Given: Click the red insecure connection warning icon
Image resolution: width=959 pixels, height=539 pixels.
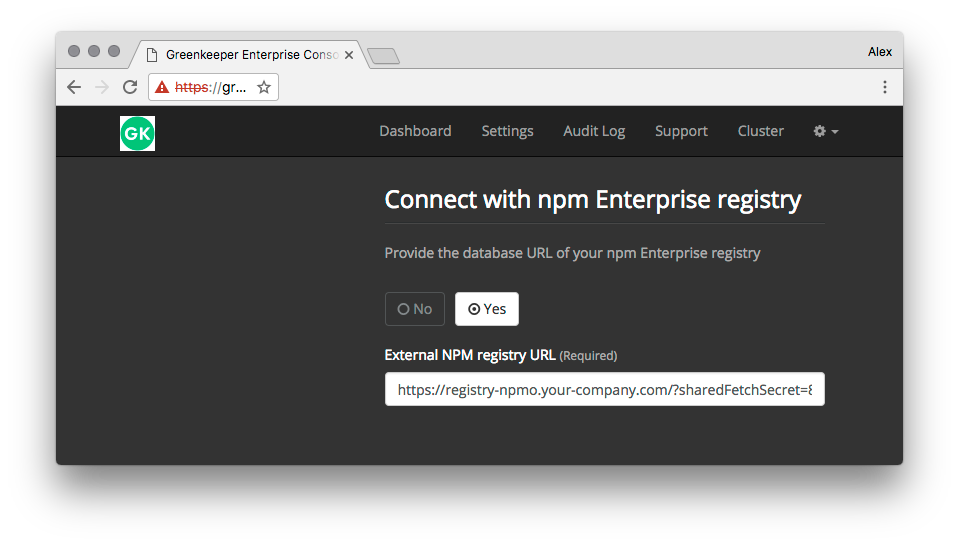Looking at the screenshot, I should point(162,87).
